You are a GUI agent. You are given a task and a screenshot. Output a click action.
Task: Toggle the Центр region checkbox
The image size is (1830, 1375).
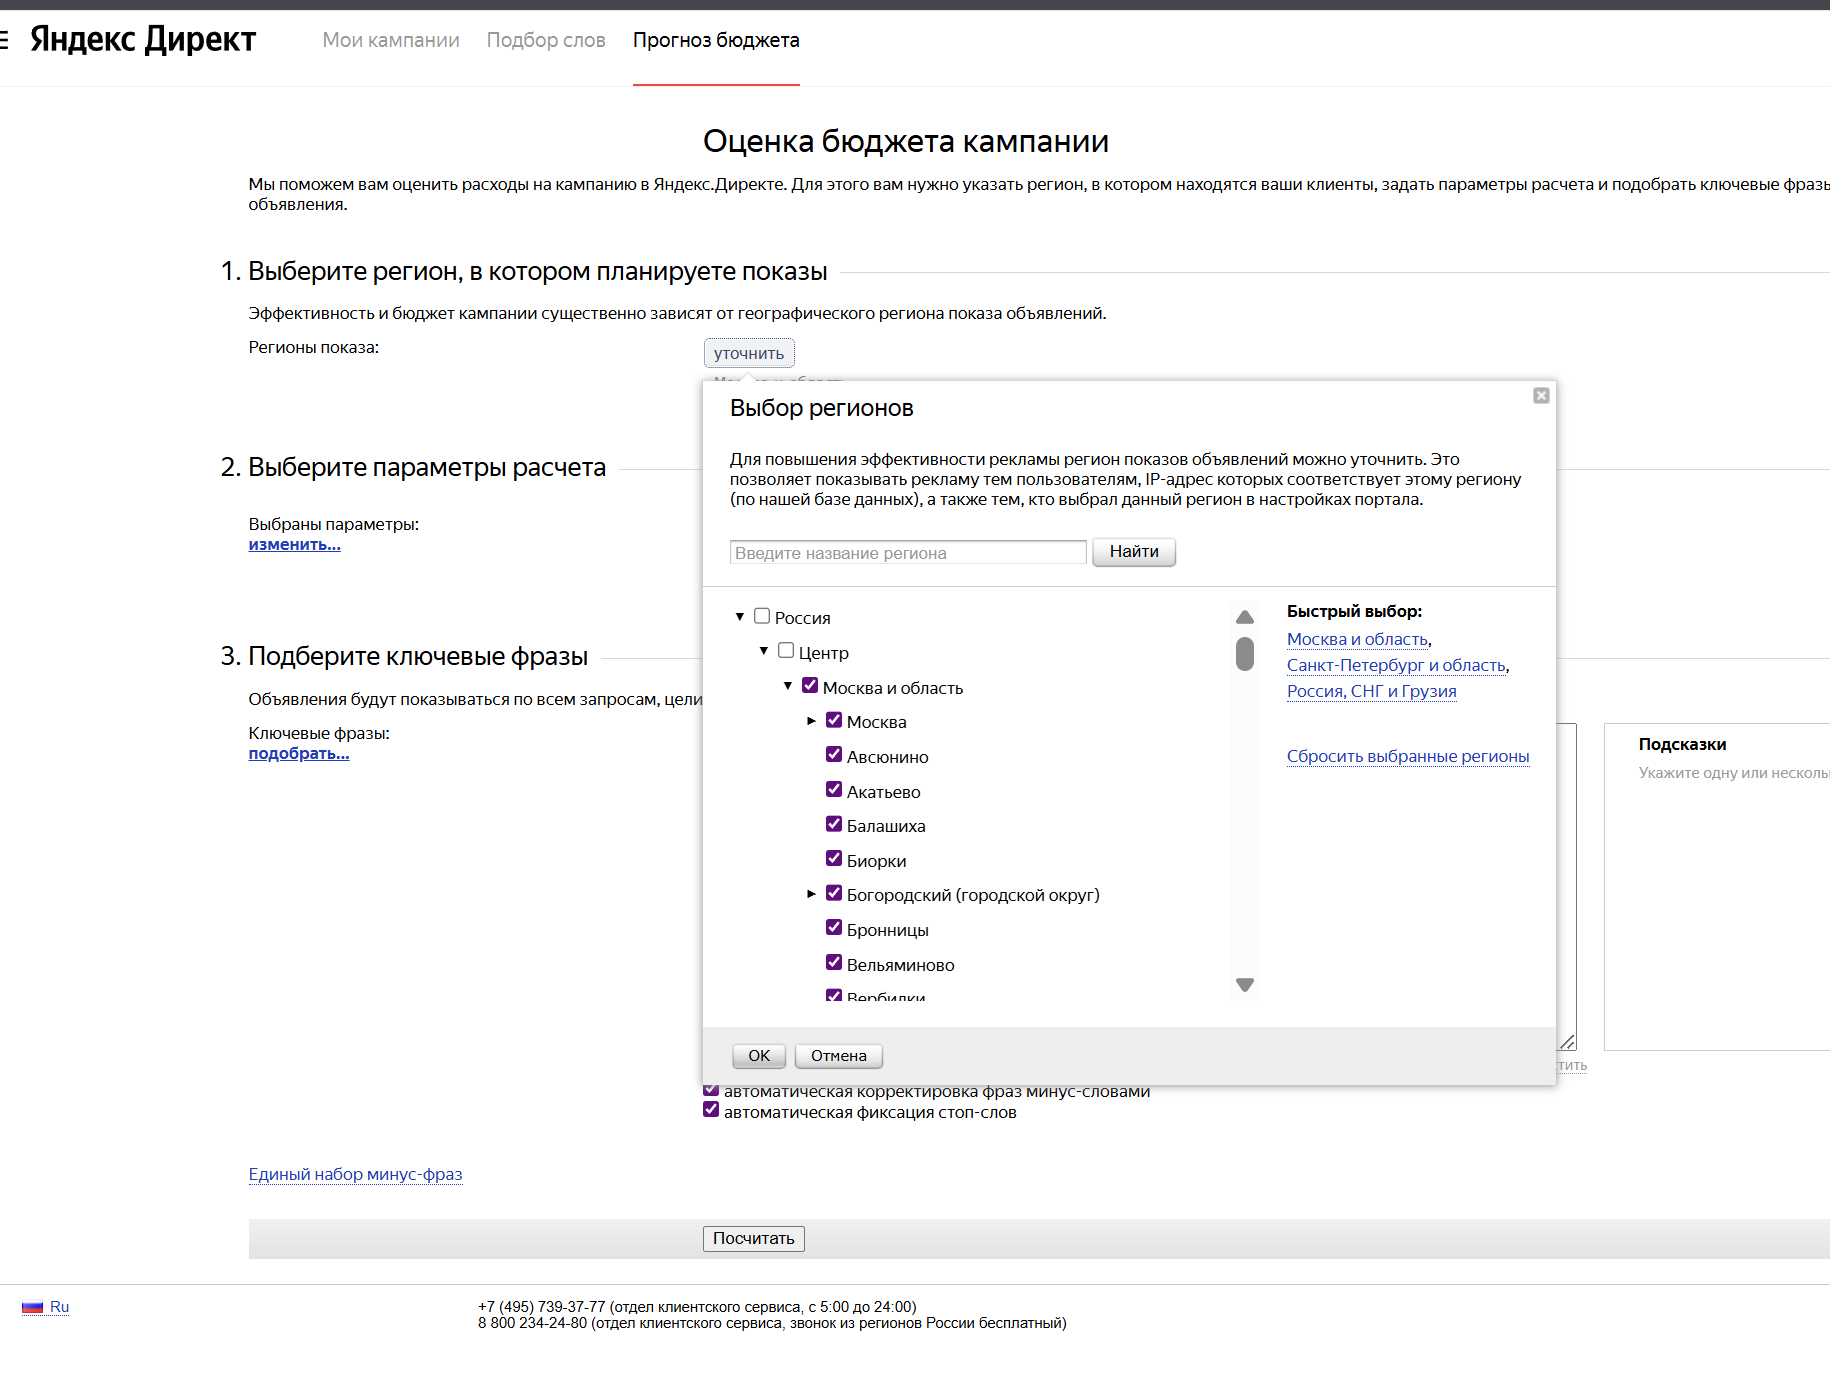tap(786, 651)
